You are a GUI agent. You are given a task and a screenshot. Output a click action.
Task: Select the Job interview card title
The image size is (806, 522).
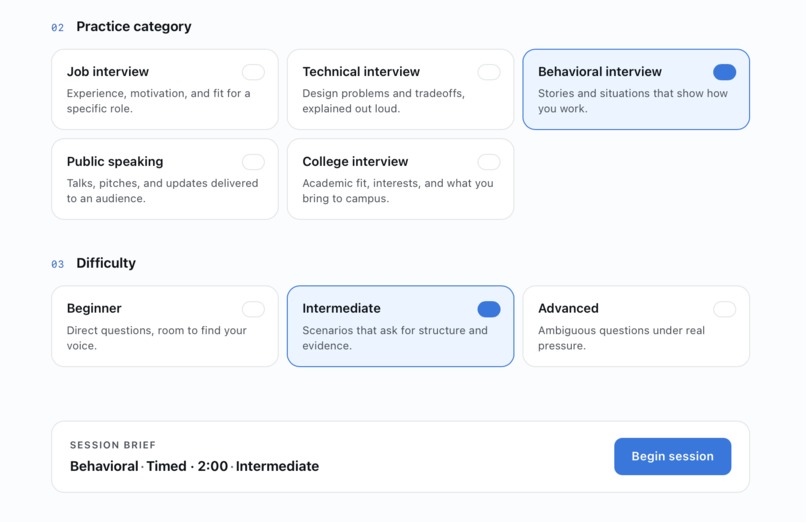click(108, 71)
